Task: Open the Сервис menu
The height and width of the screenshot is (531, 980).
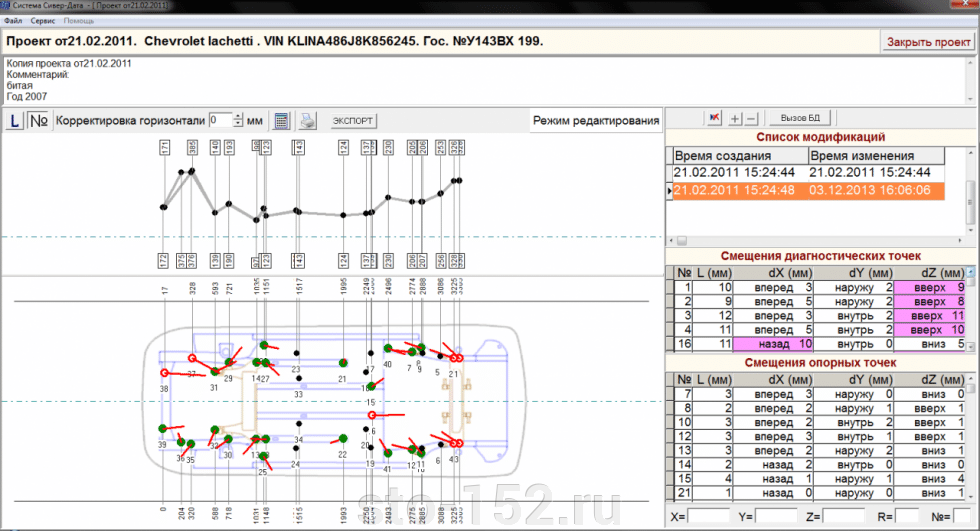Action: tap(43, 20)
